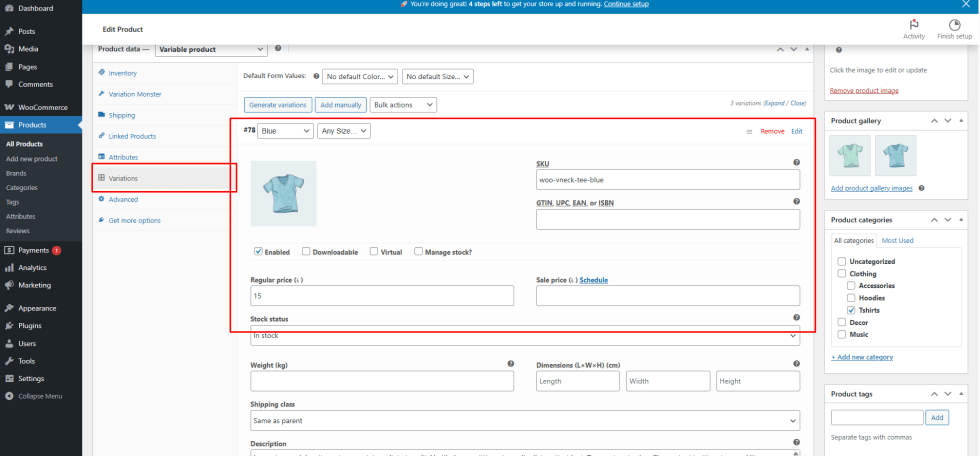The width and height of the screenshot is (980, 456).
Task: Expand the Any Size attribute dropdown
Action: point(344,131)
